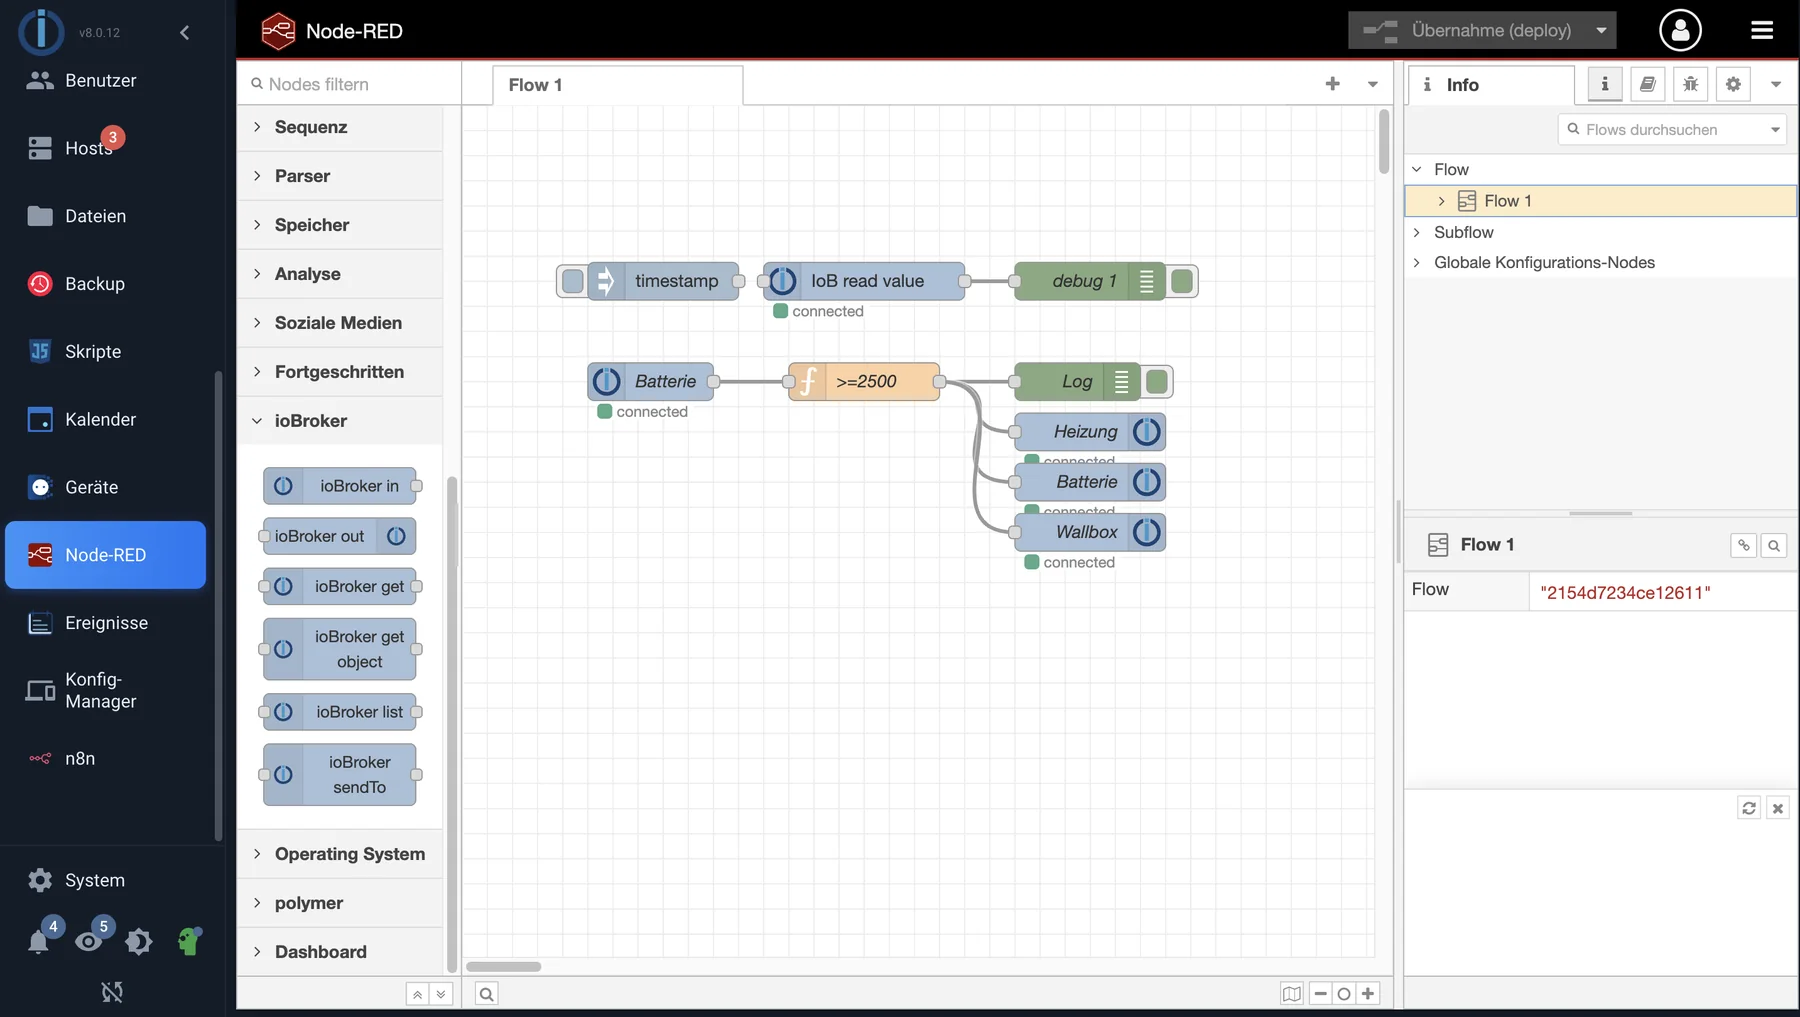Expand Operating System palette category
The width and height of the screenshot is (1800, 1017).
(x=340, y=854)
